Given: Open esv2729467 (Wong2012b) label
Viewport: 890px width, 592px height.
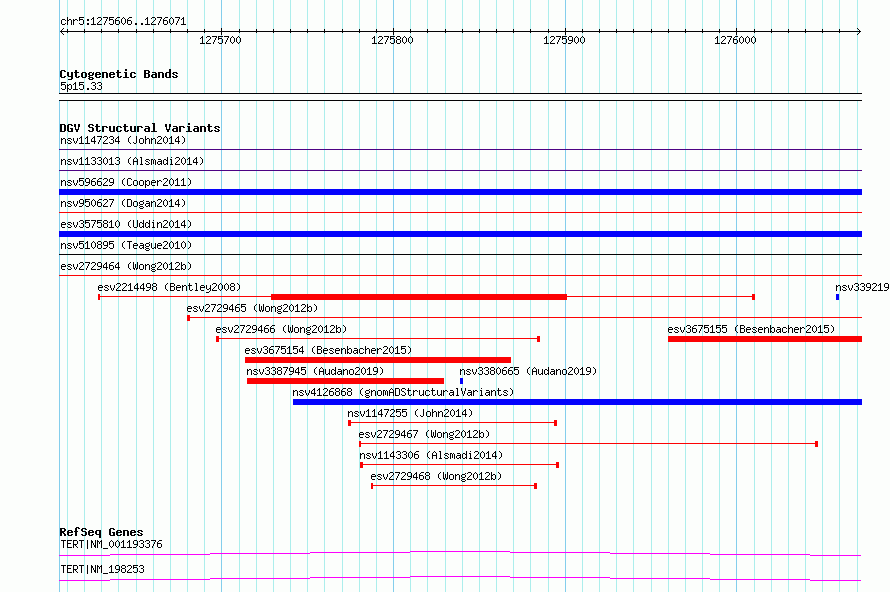Looking at the screenshot, I should pos(425,434).
